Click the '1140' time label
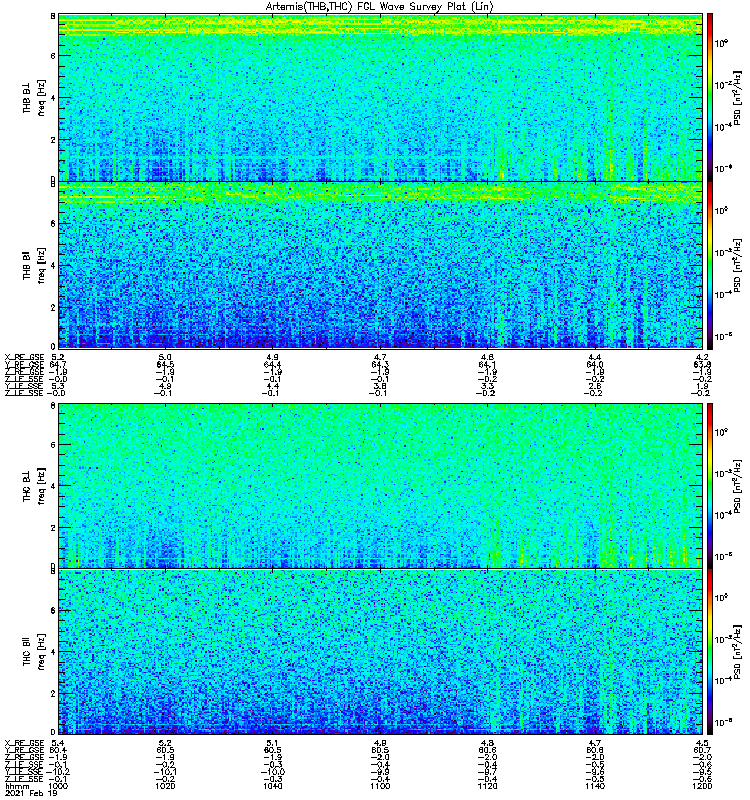The image size is (750, 800). tap(594, 786)
